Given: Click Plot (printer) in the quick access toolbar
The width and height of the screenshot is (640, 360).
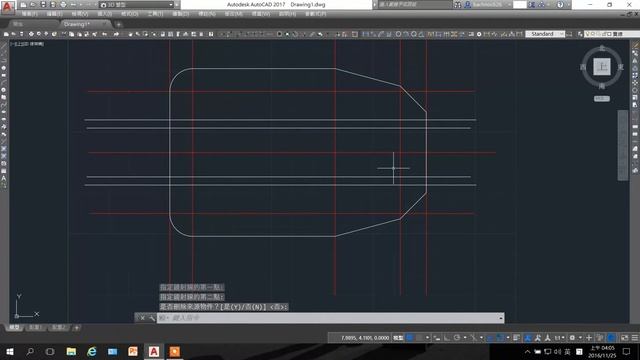Looking at the screenshot, I should point(63,5).
